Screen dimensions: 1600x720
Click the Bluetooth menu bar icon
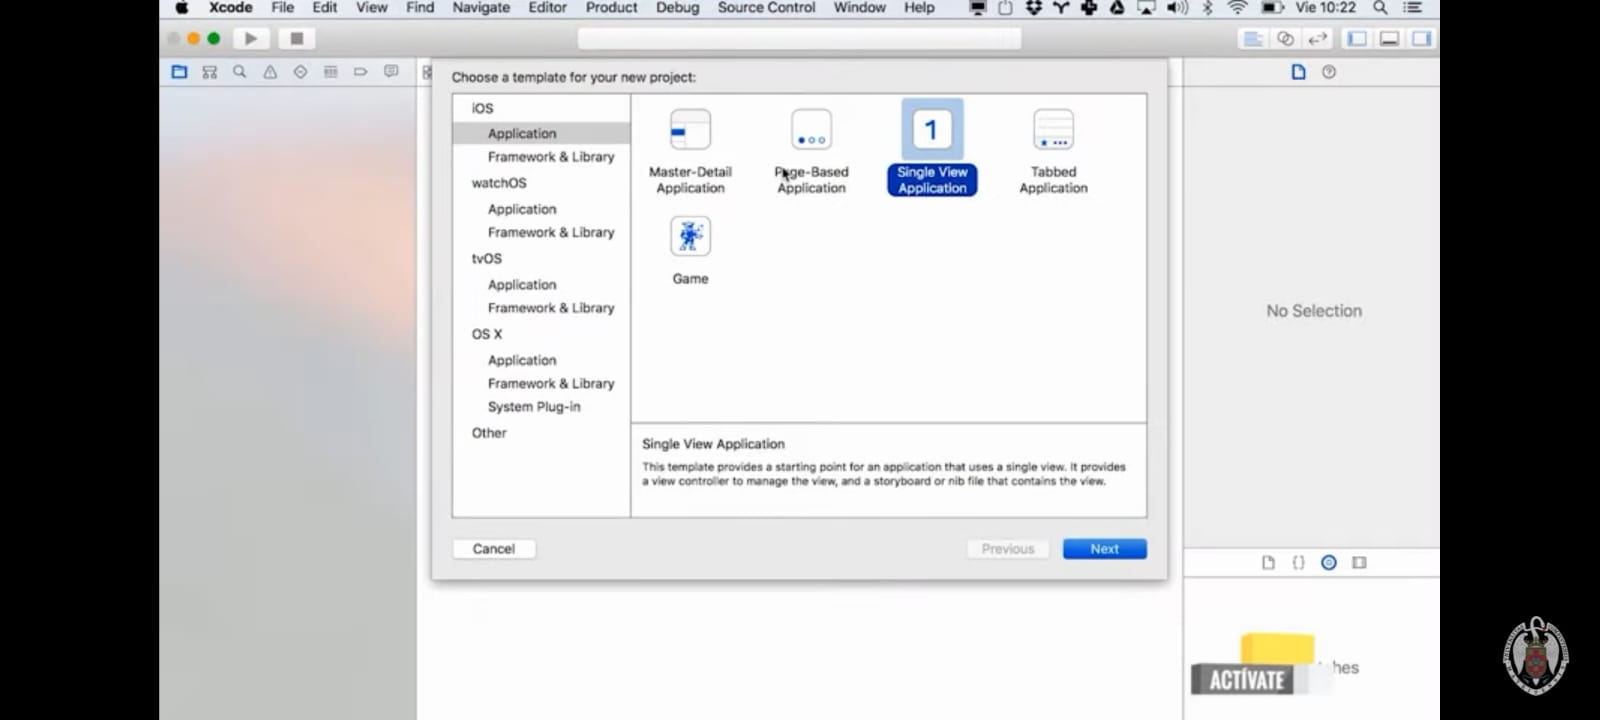tap(1208, 8)
